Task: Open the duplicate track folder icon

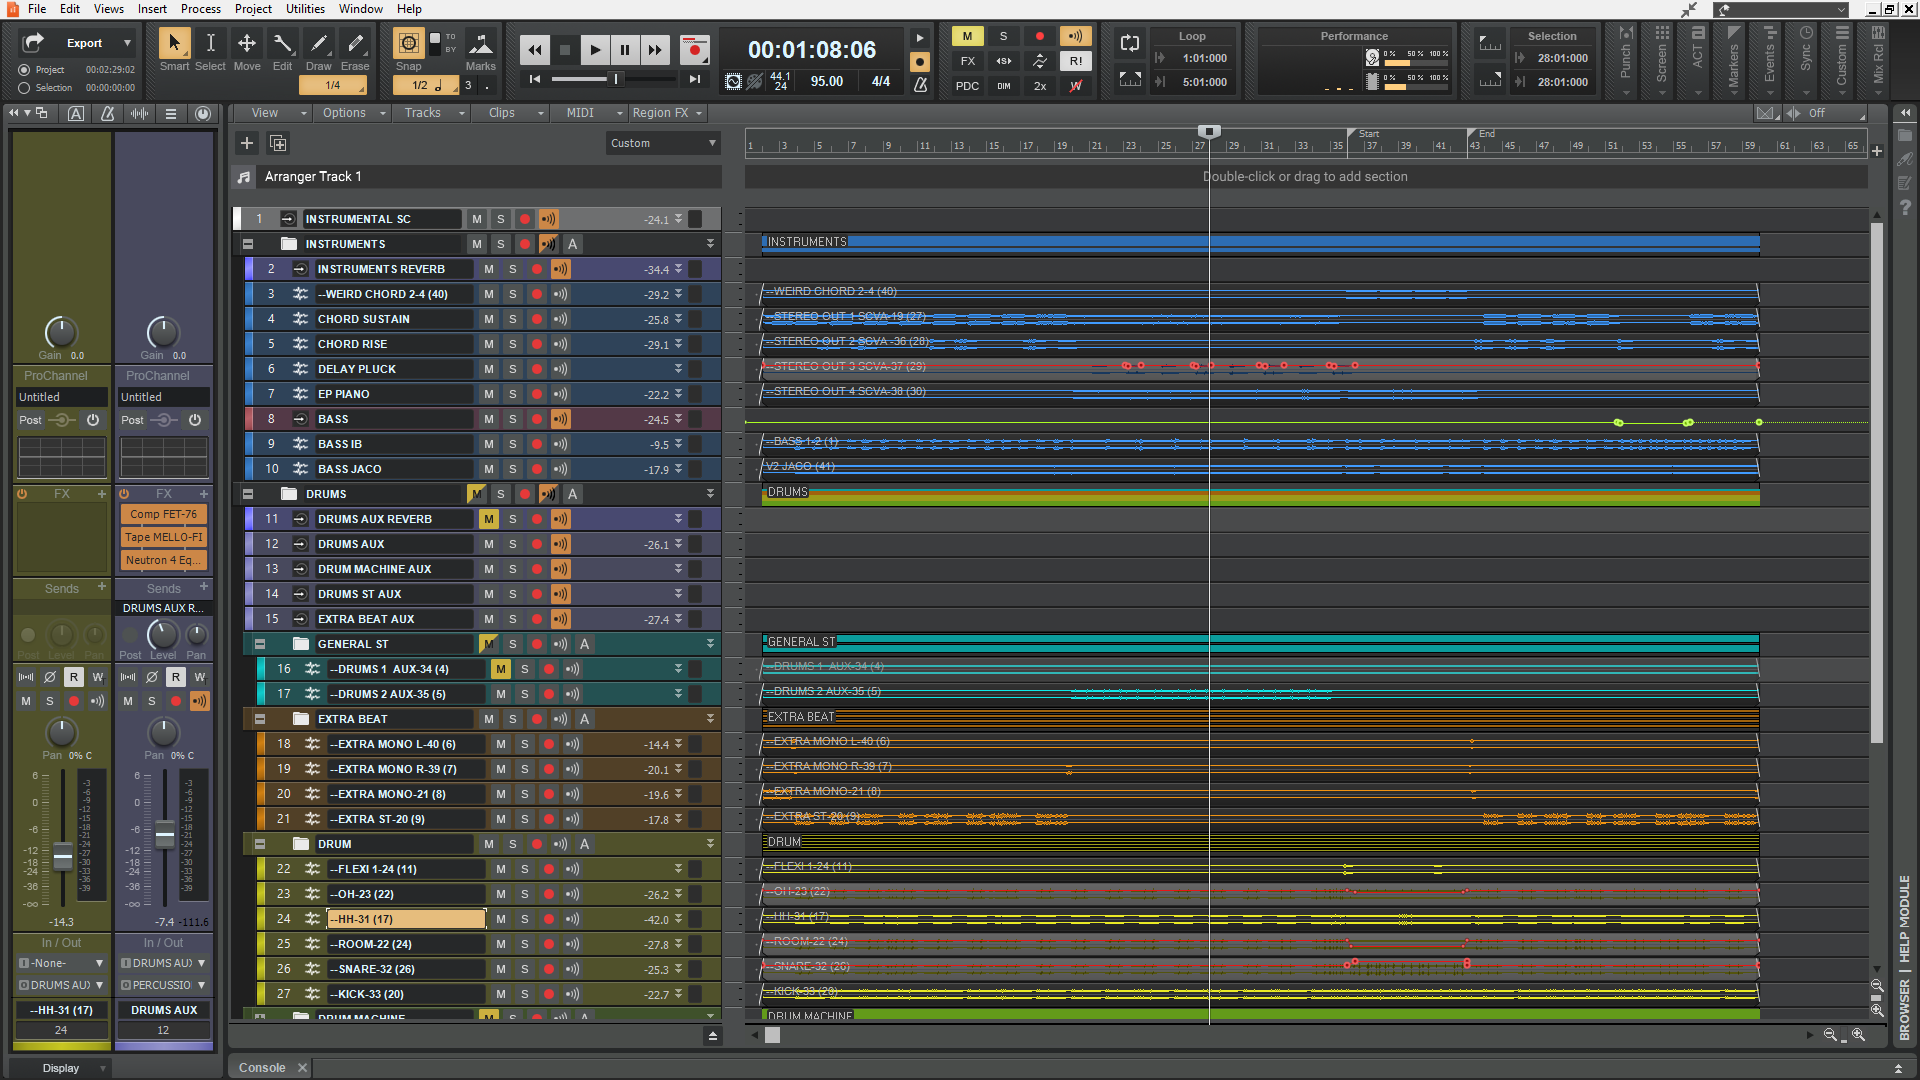Action: tap(278, 143)
